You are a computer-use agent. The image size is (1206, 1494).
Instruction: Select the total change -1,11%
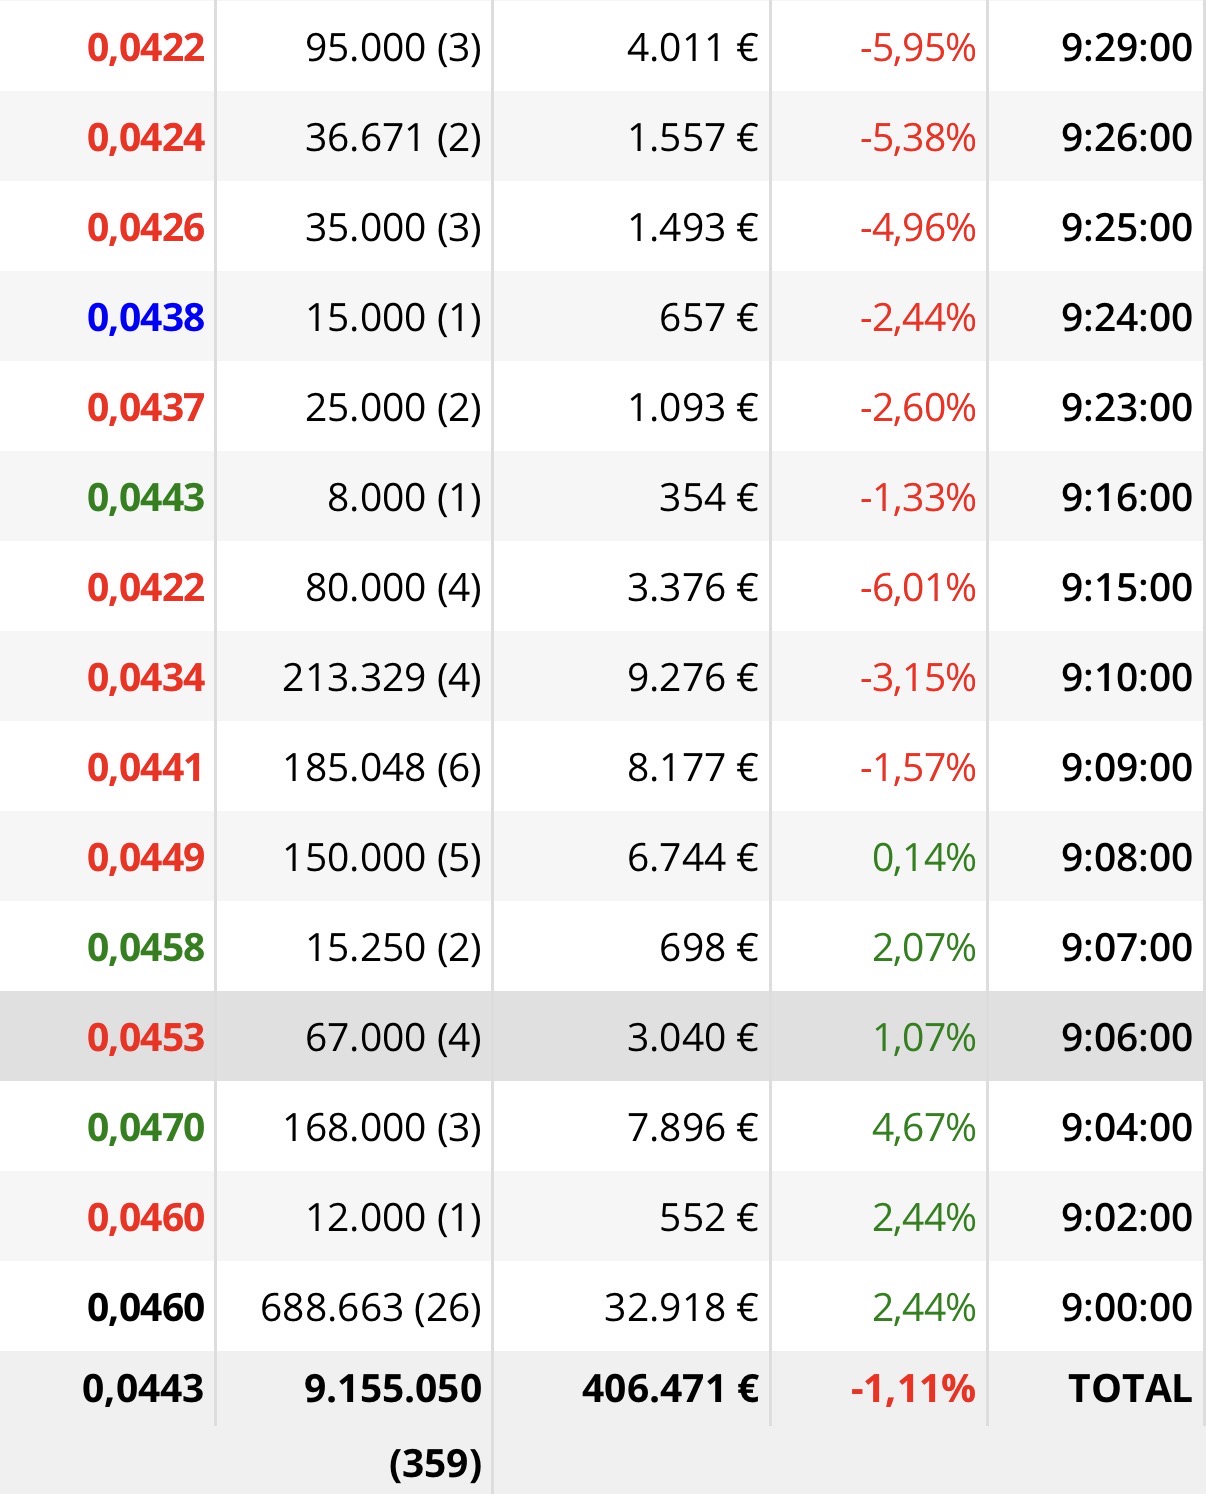point(913,1389)
